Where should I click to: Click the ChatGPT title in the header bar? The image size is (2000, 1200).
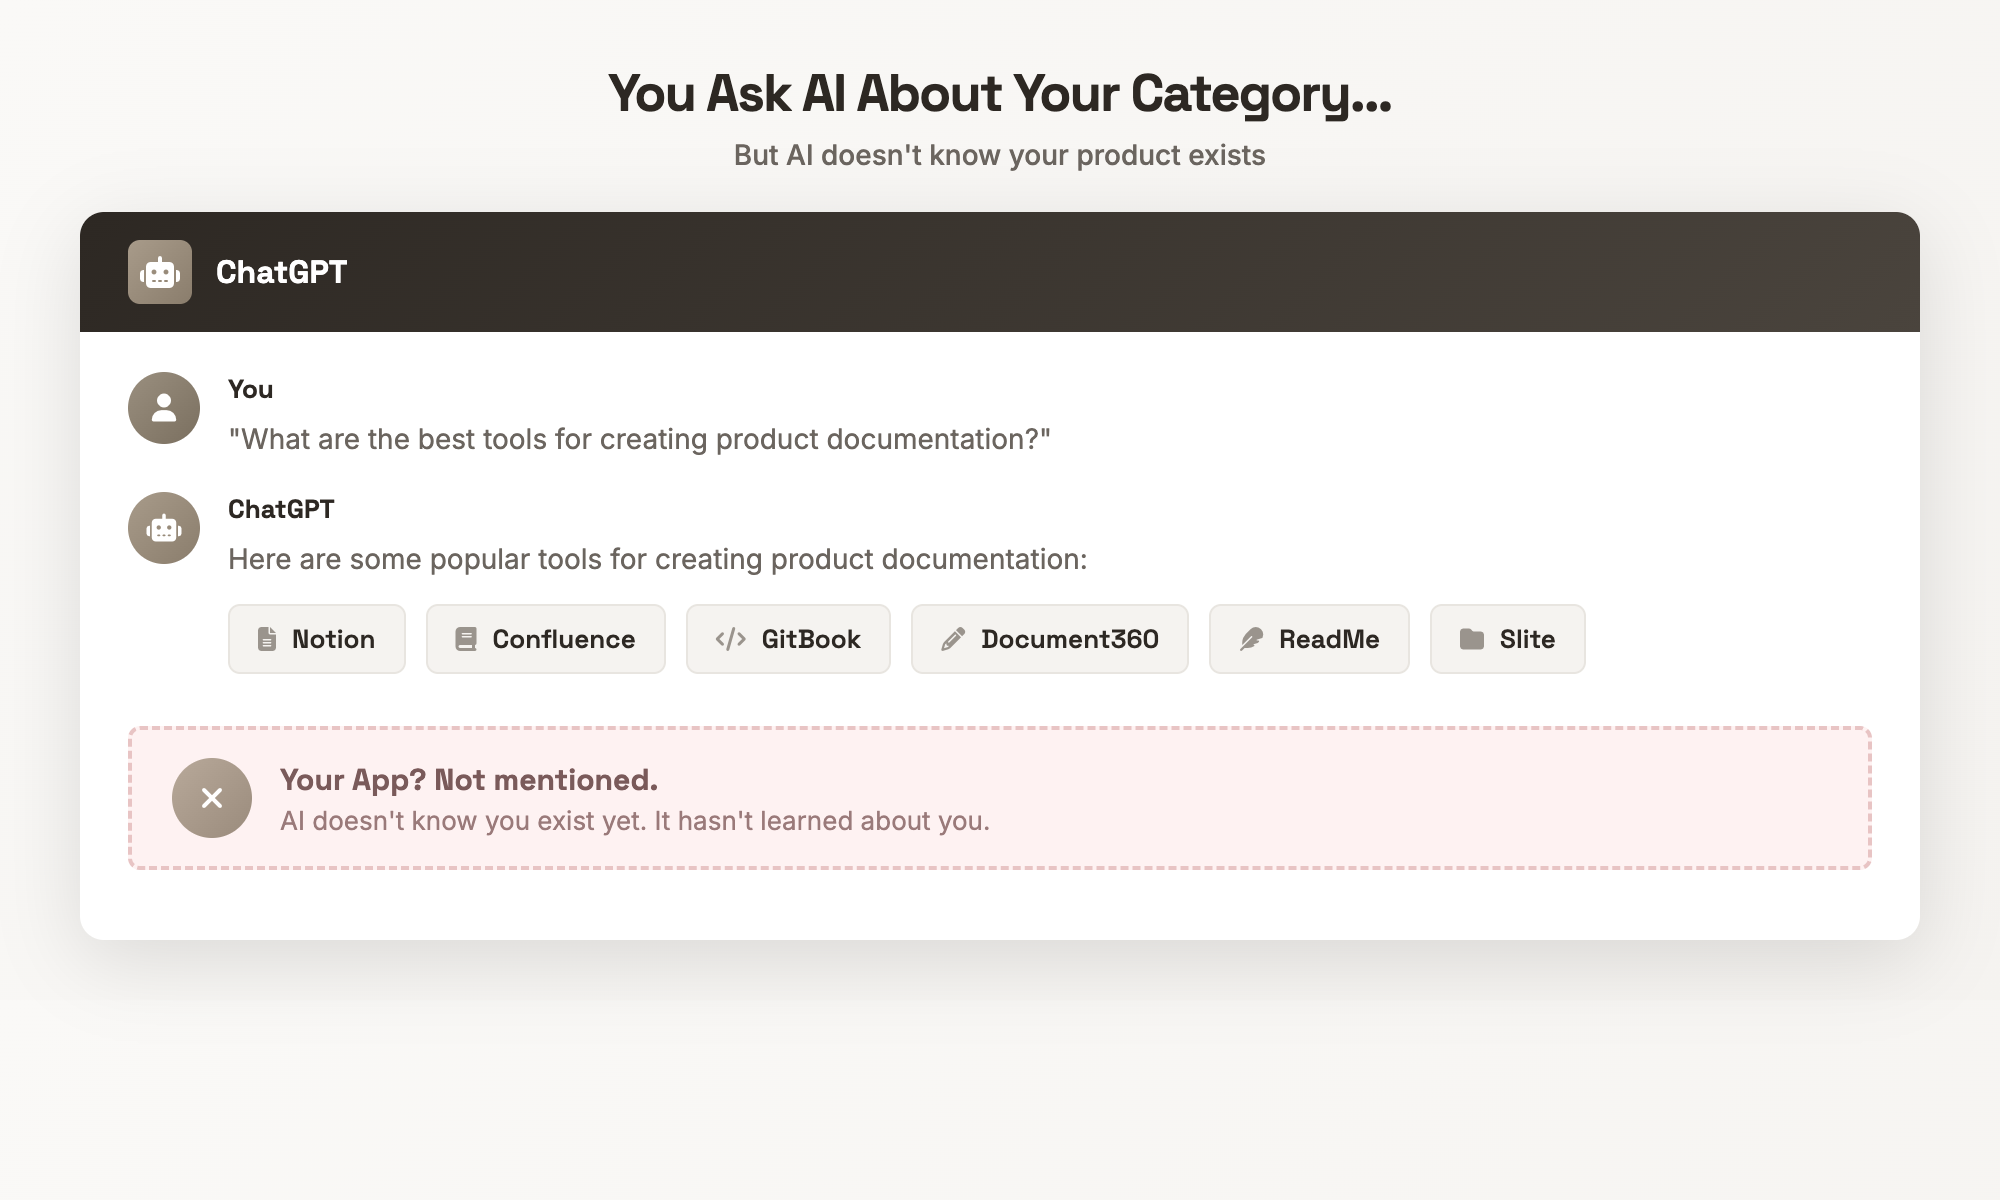click(x=281, y=271)
